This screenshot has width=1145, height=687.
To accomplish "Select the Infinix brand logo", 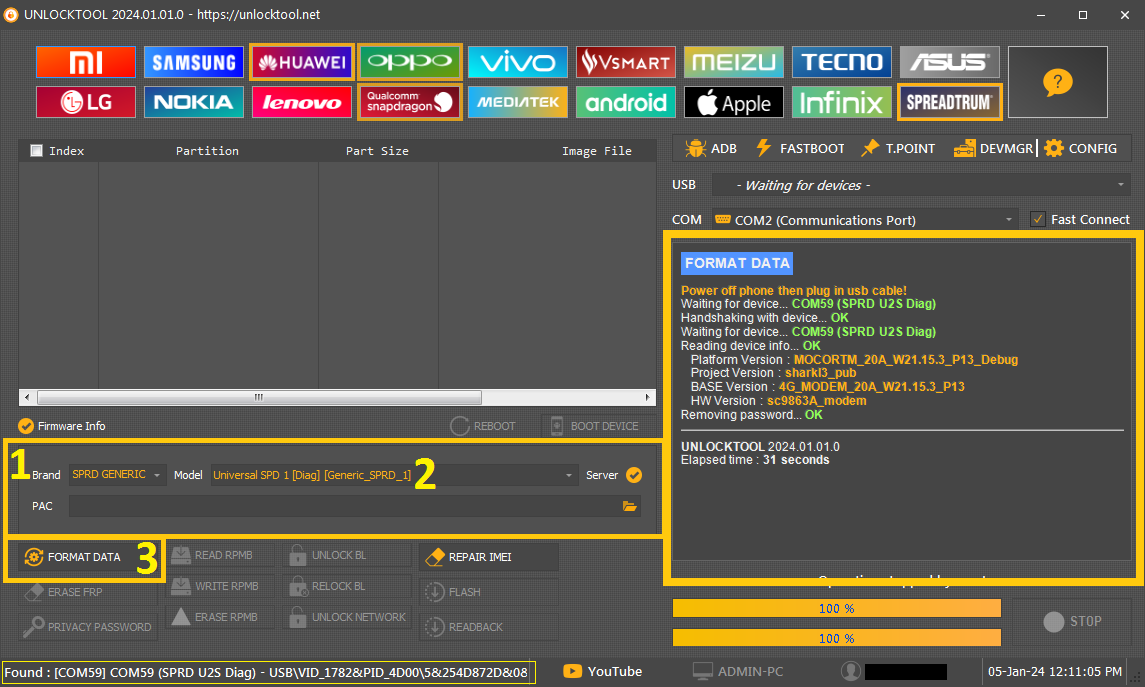I will 842,102.
